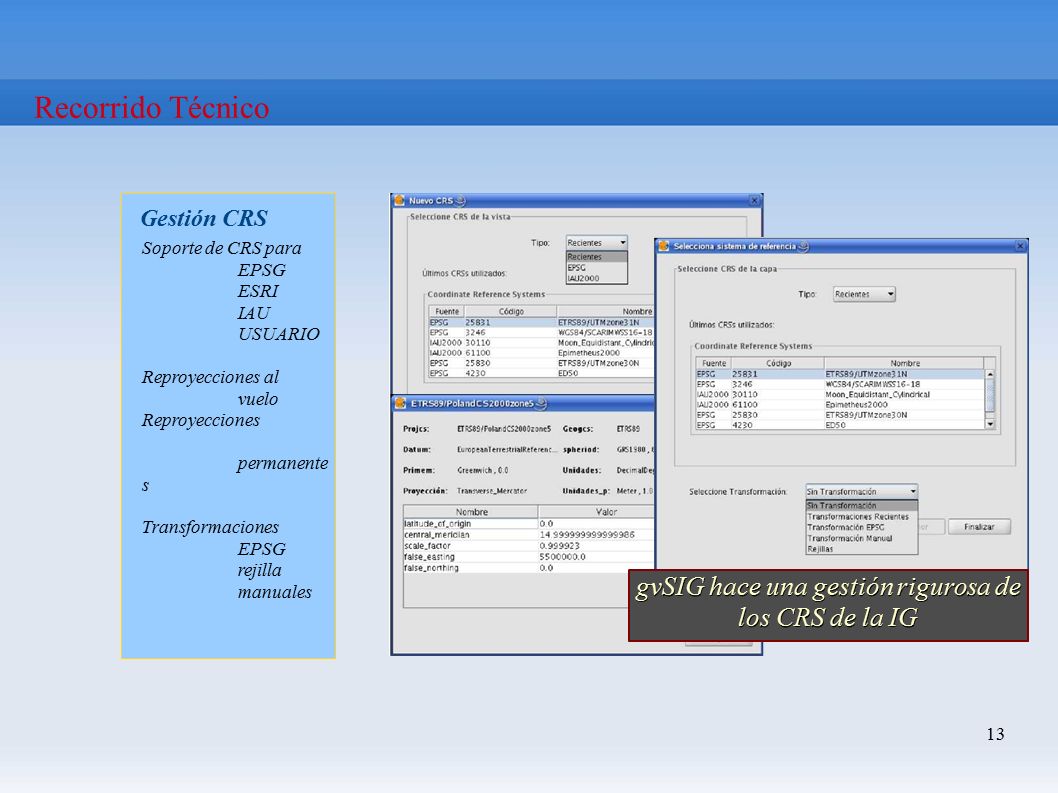Choose IAU2000 in the Nuevo CRS Tipo list
This screenshot has width=1058, height=793.
596,278
